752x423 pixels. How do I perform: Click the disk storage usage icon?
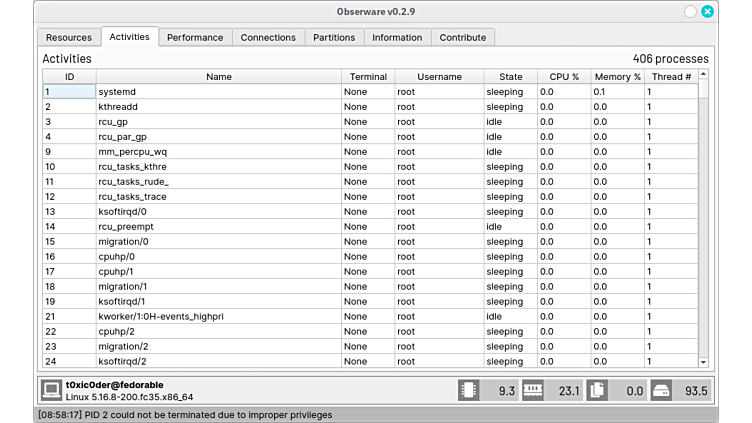(x=660, y=390)
